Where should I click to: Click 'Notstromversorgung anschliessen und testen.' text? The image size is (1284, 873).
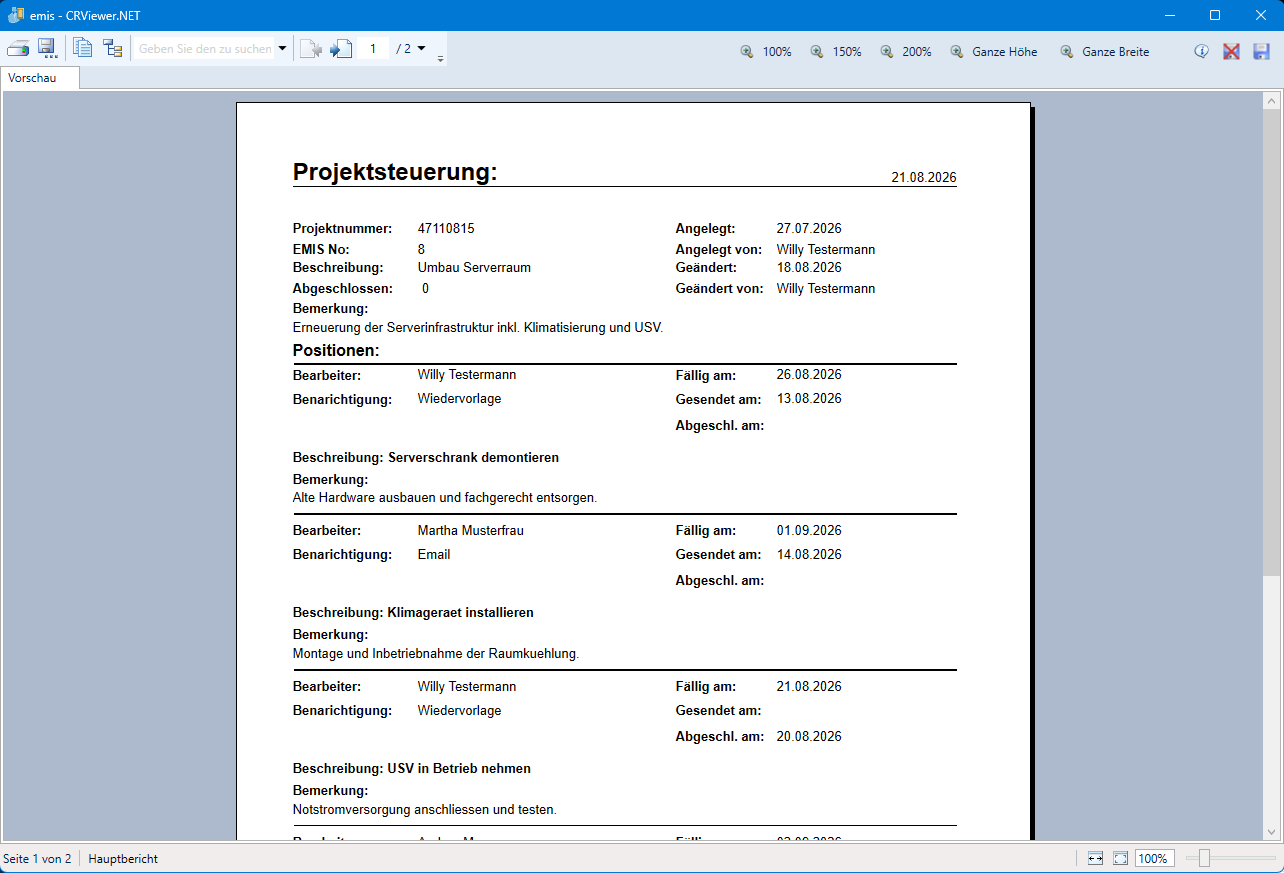tap(425, 809)
